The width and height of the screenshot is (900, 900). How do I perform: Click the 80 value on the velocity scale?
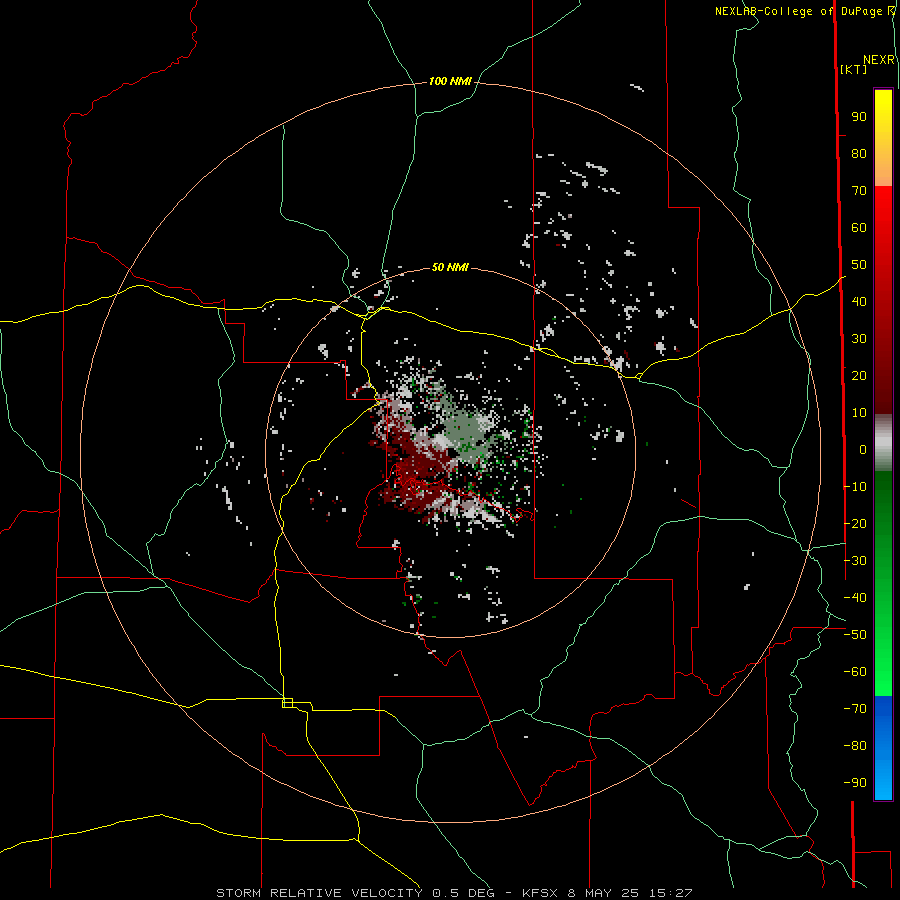[x=859, y=154]
